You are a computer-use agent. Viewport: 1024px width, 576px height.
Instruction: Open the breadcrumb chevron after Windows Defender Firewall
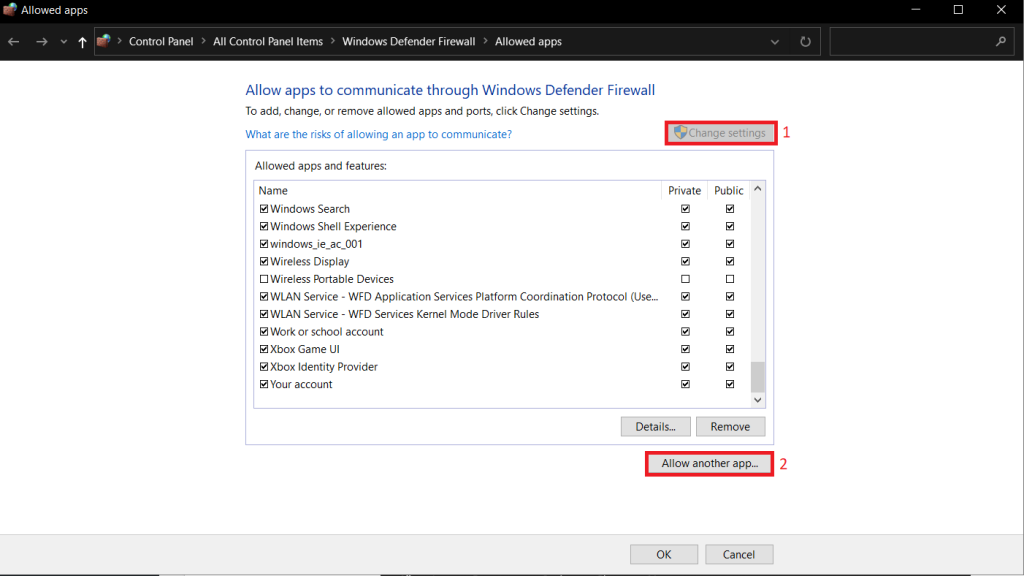pyautogui.click(x=488, y=41)
